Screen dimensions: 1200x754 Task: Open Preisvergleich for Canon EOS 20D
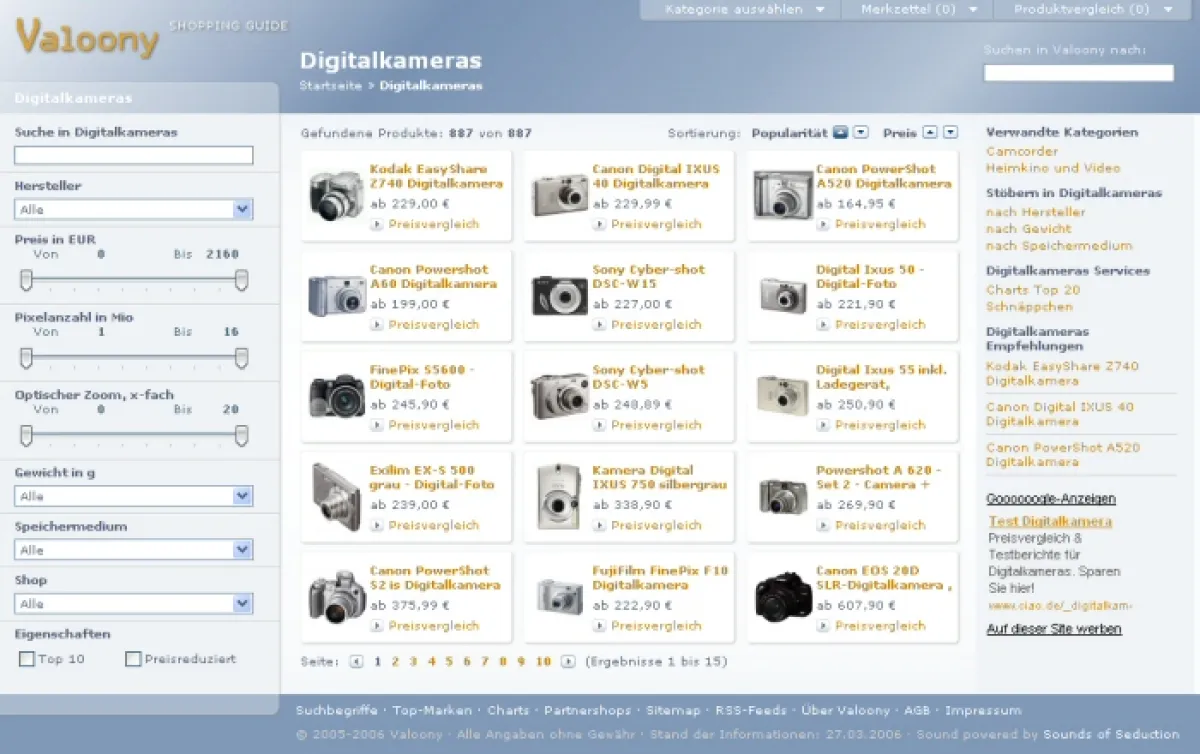879,626
